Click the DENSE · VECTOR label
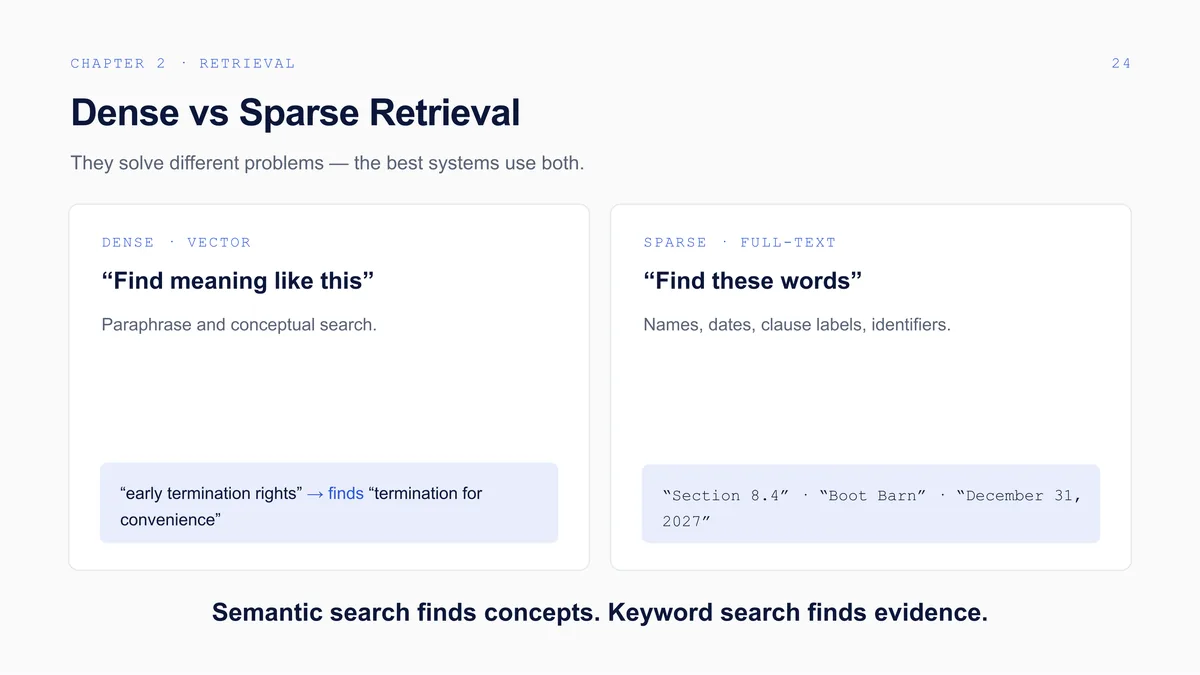Image resolution: width=1200 pixels, height=675 pixels. (176, 242)
